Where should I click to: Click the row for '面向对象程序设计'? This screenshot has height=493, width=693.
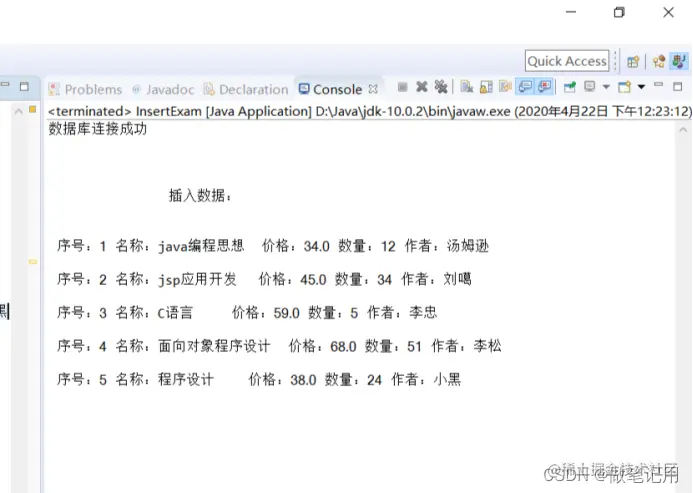coord(279,346)
